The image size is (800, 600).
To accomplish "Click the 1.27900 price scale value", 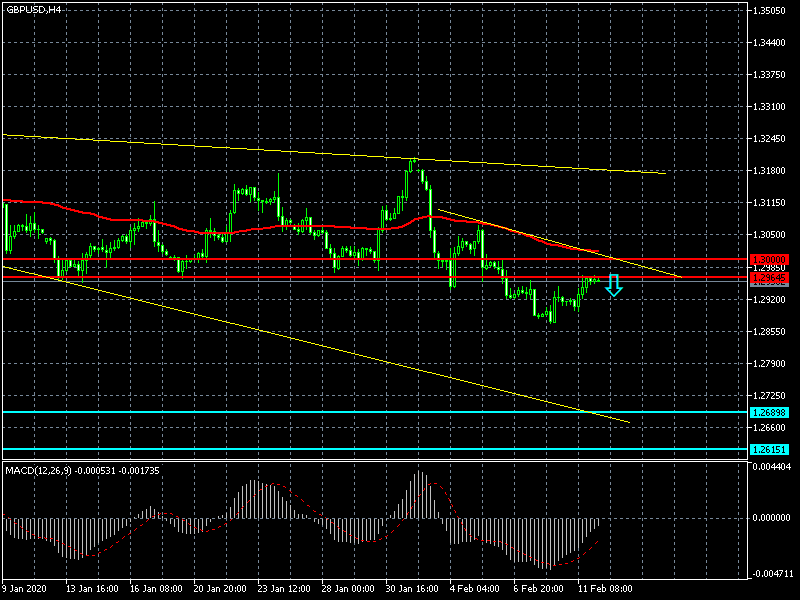I will [772, 363].
